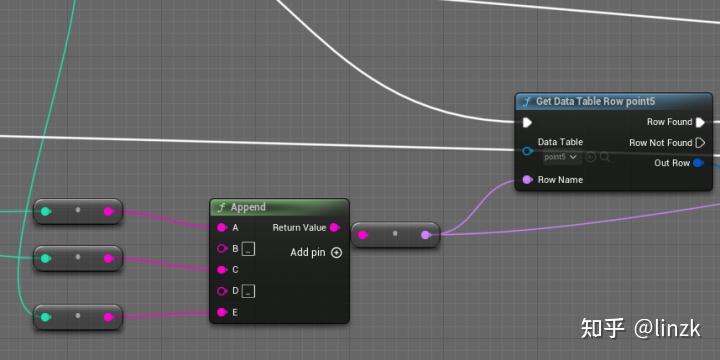Click magenta output pin of conversion node feeding A
Image resolution: width=720 pixels, height=360 pixels.
coord(108,212)
